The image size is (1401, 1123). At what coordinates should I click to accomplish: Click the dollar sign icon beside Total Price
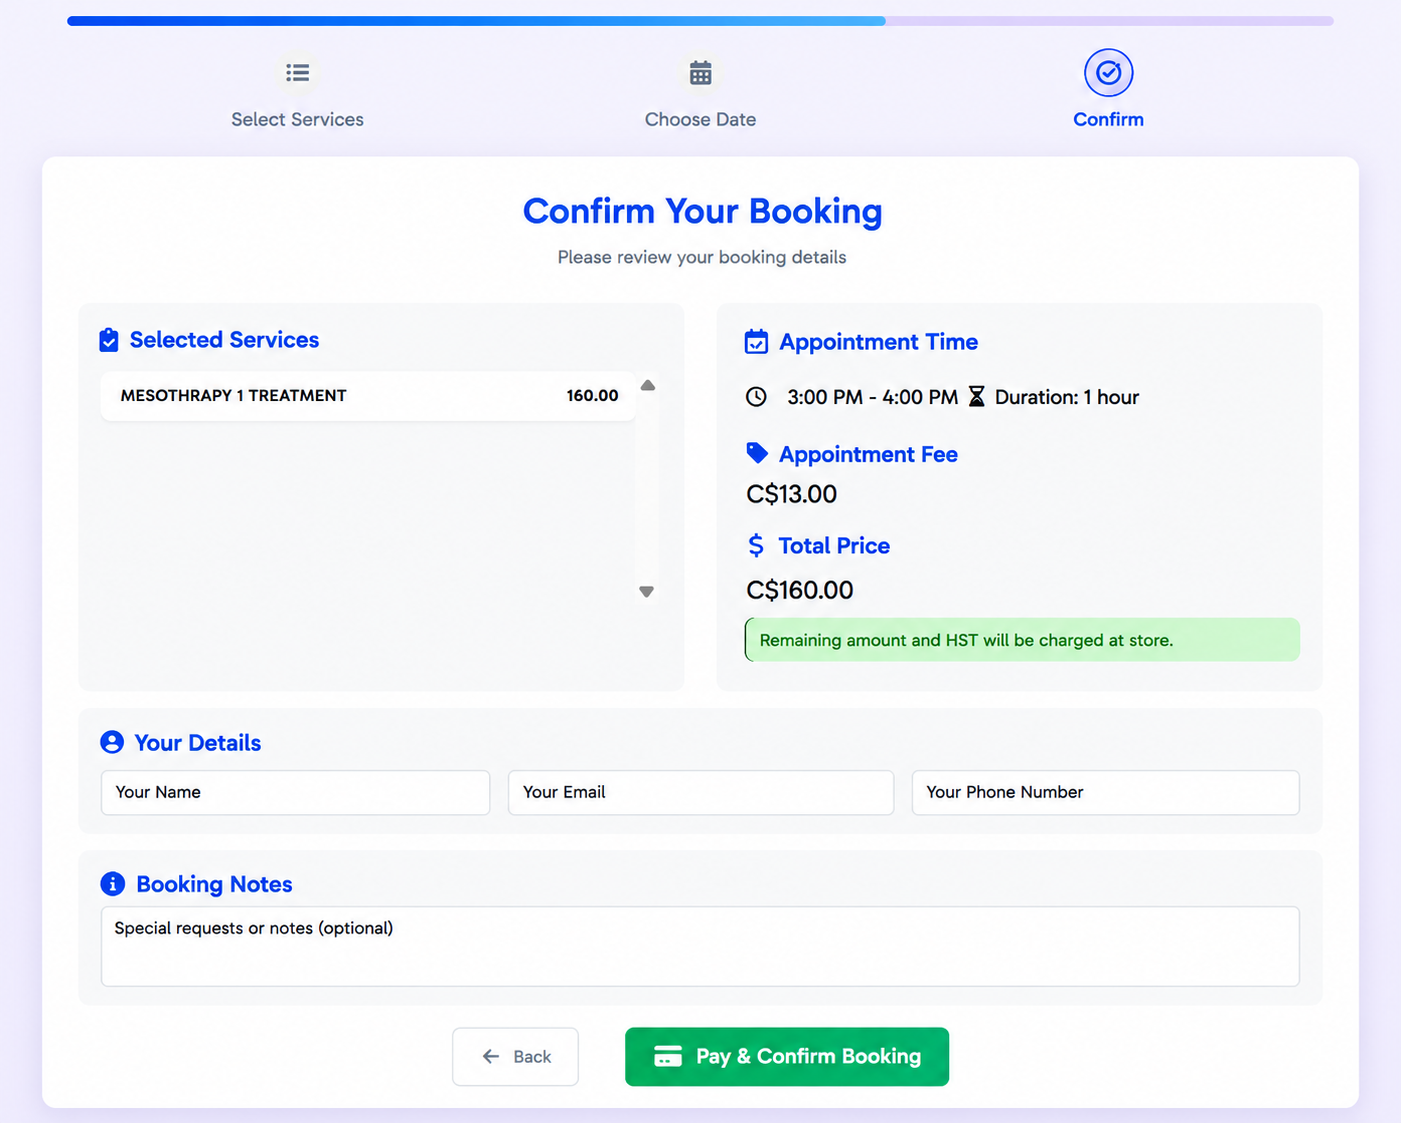tap(756, 545)
